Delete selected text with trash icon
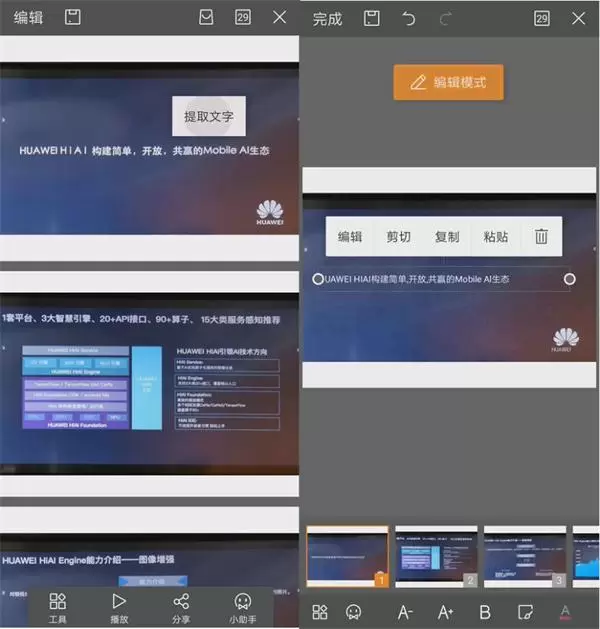 tap(541, 237)
